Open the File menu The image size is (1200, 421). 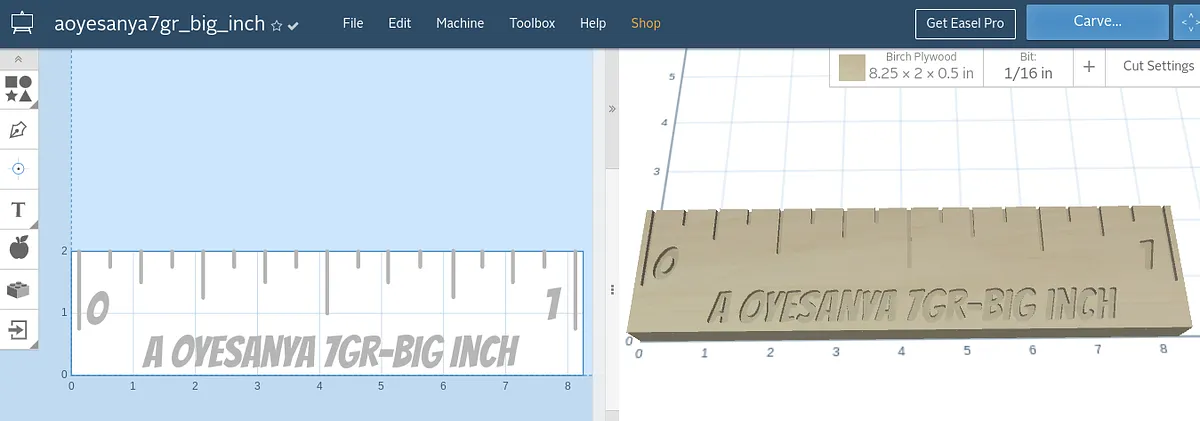click(353, 23)
